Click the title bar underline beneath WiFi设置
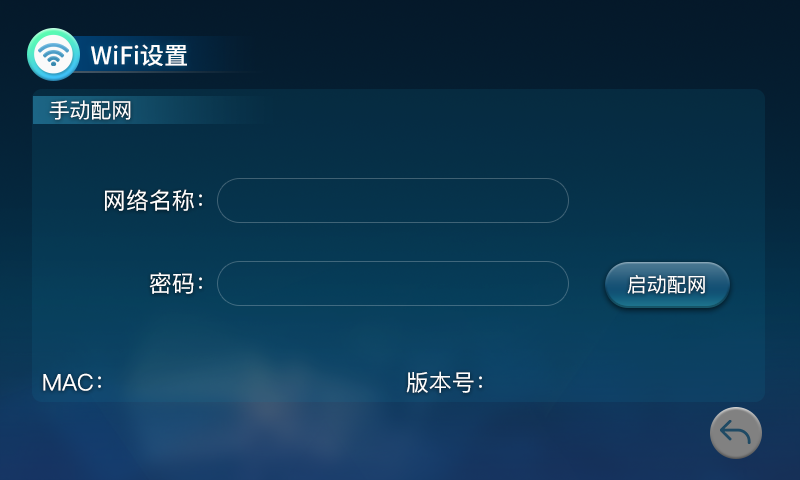This screenshot has height=480, width=800. 163,72
